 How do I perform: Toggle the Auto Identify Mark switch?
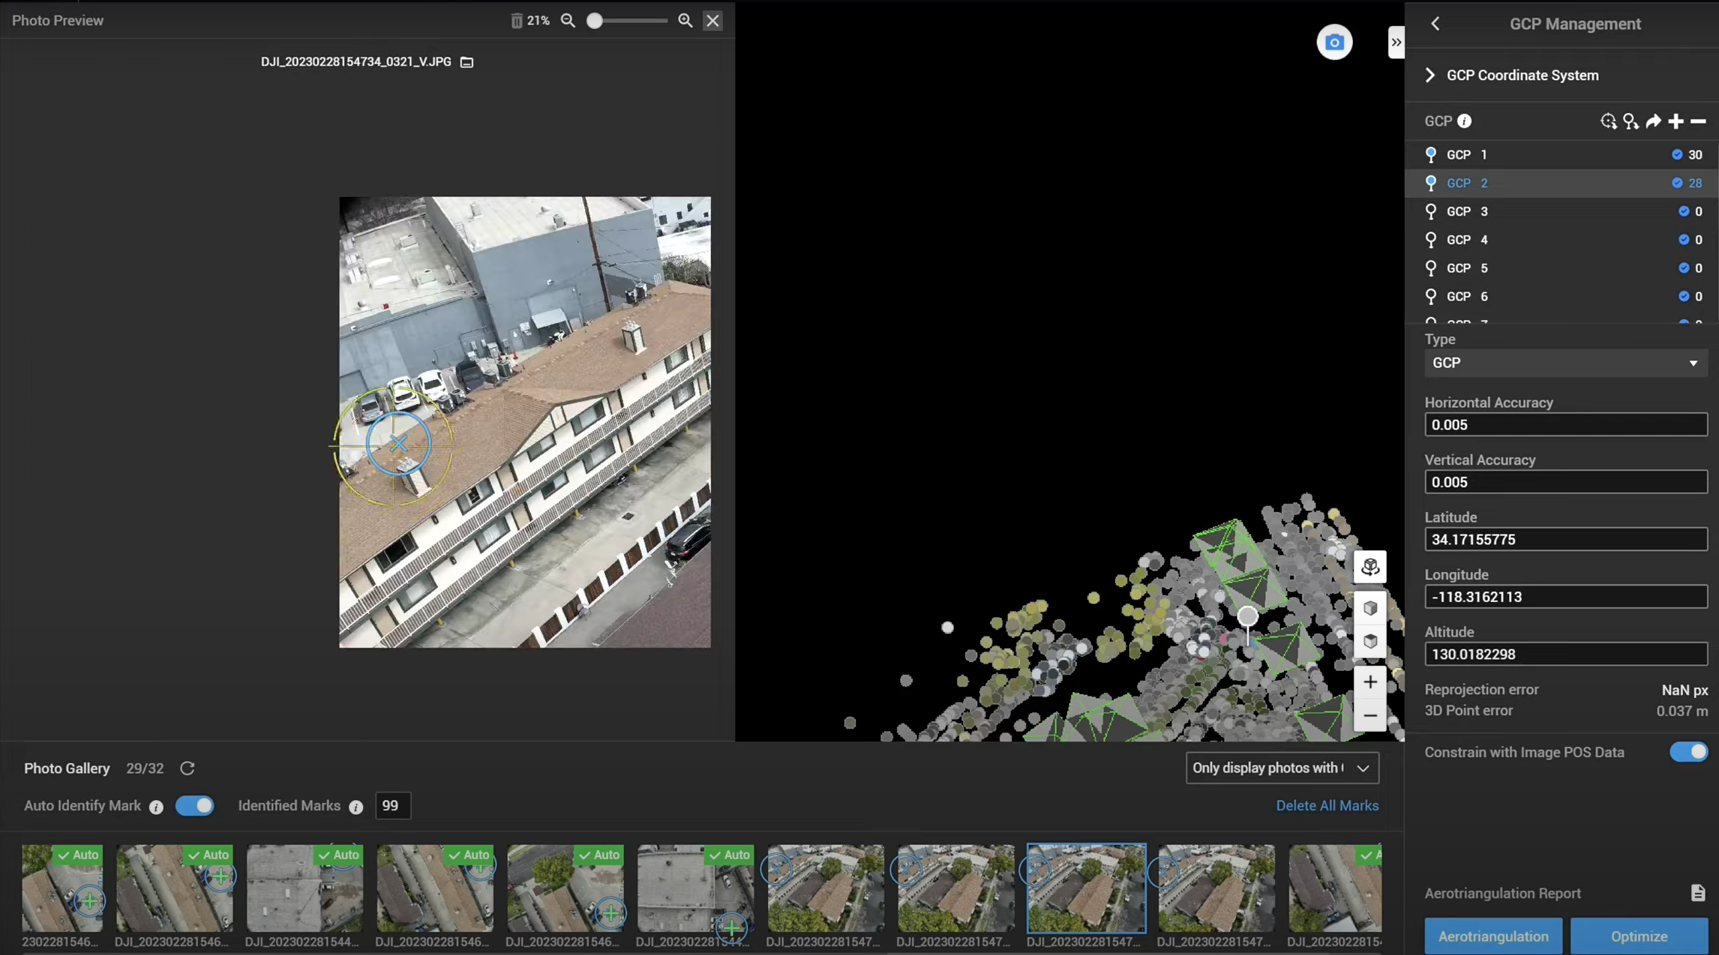point(194,806)
